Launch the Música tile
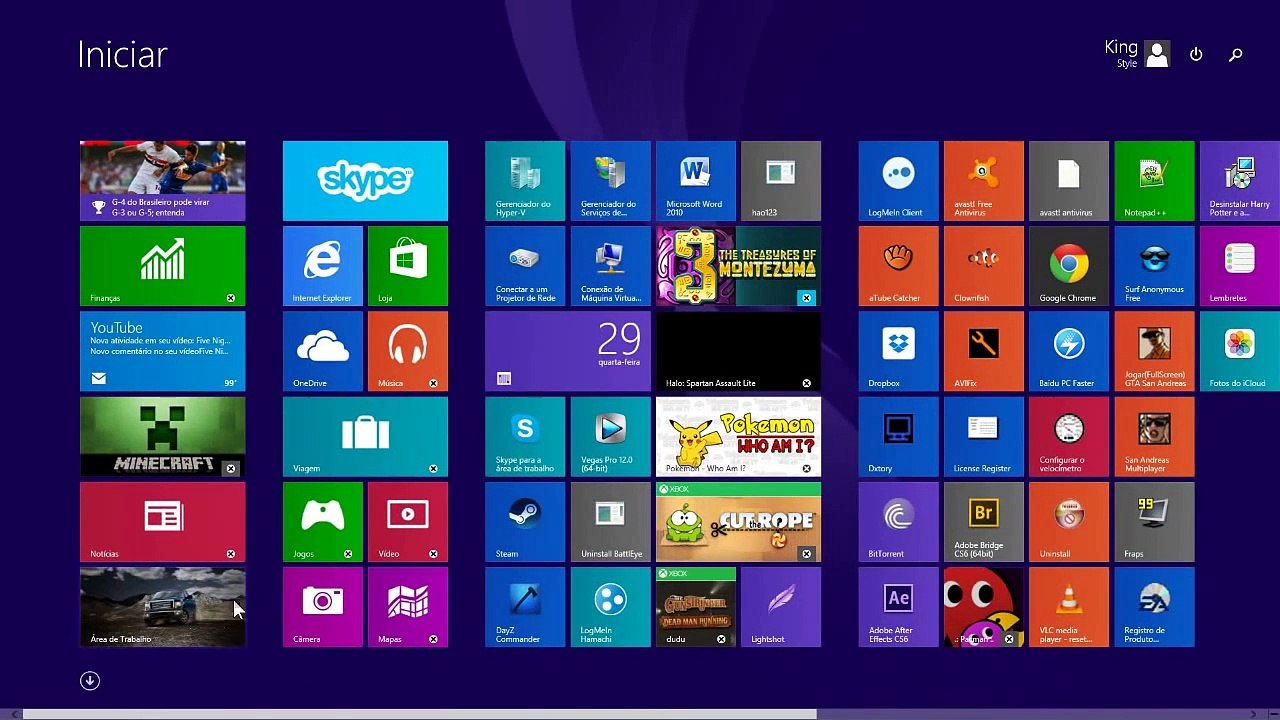This screenshot has height=720, width=1280. tap(408, 351)
